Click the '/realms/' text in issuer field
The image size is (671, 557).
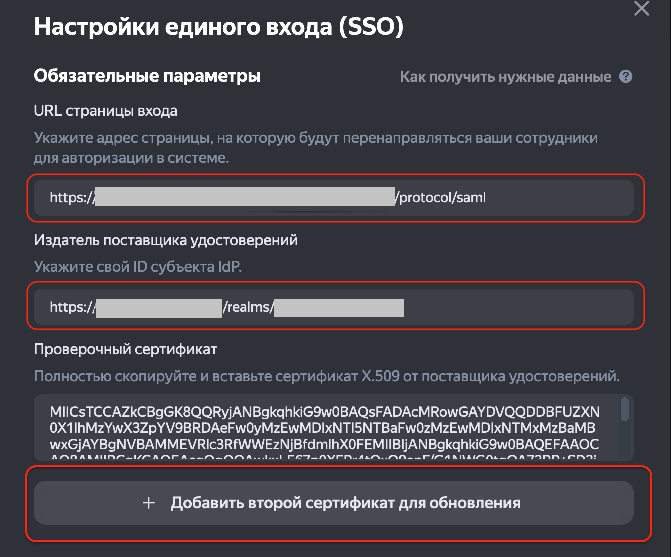(x=247, y=308)
